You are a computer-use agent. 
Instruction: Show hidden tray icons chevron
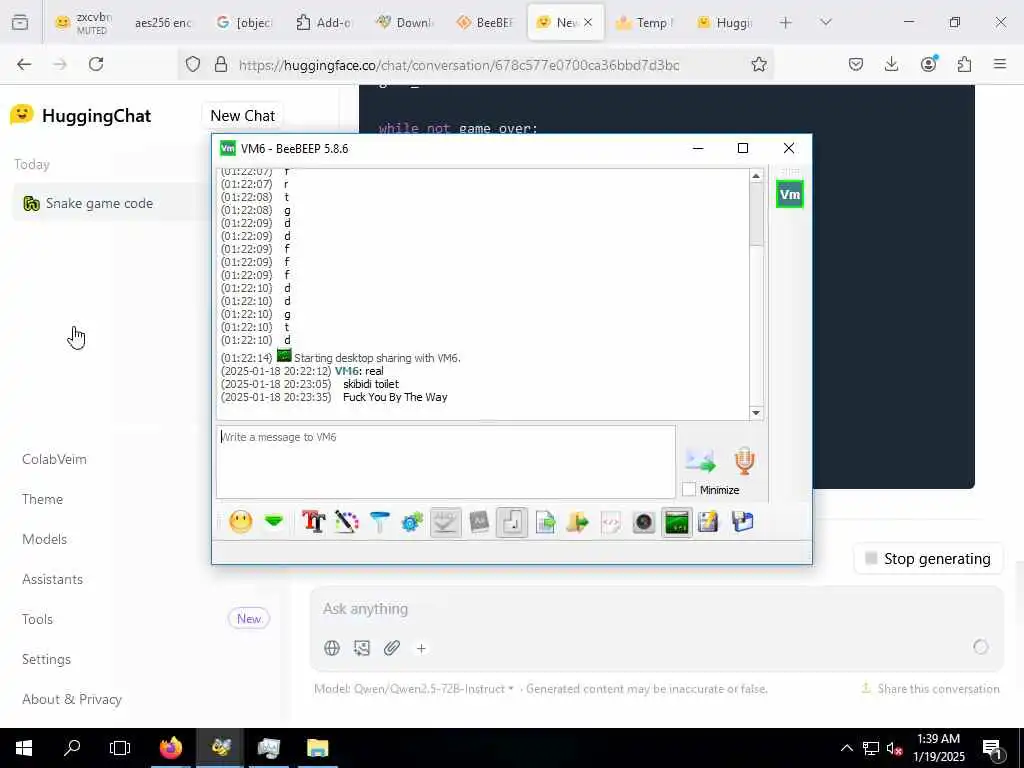[846, 748]
